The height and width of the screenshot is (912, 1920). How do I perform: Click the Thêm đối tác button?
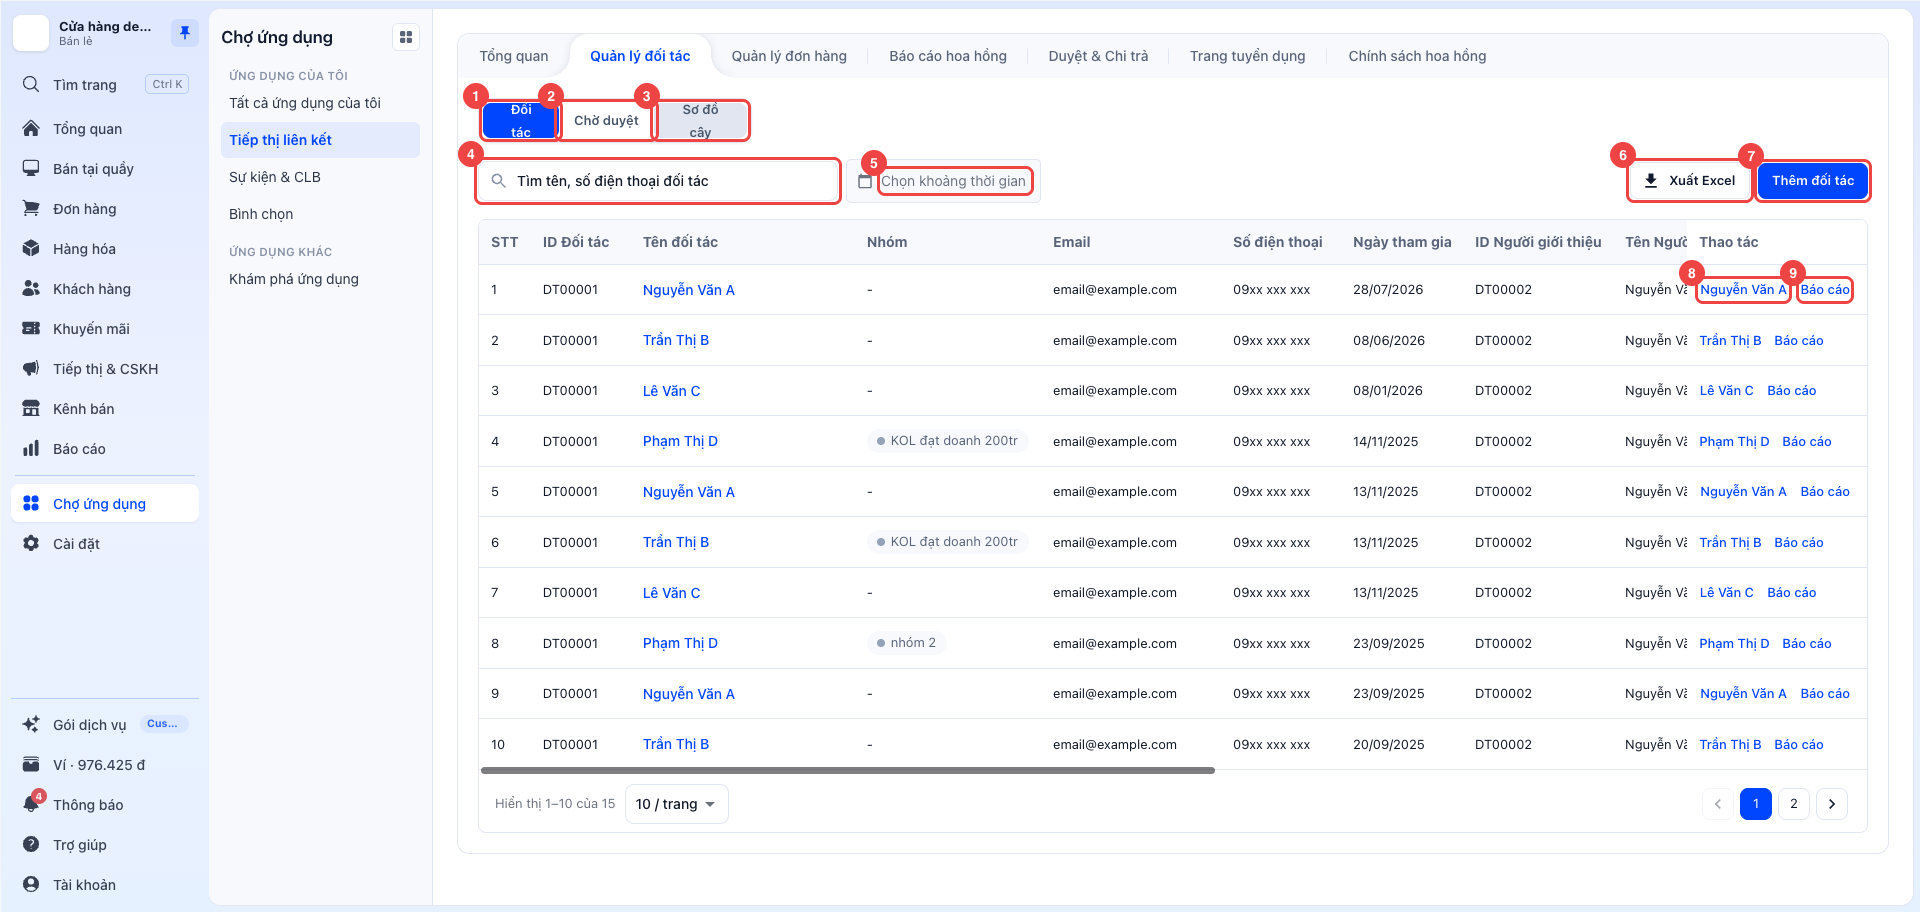pyautogui.click(x=1813, y=181)
